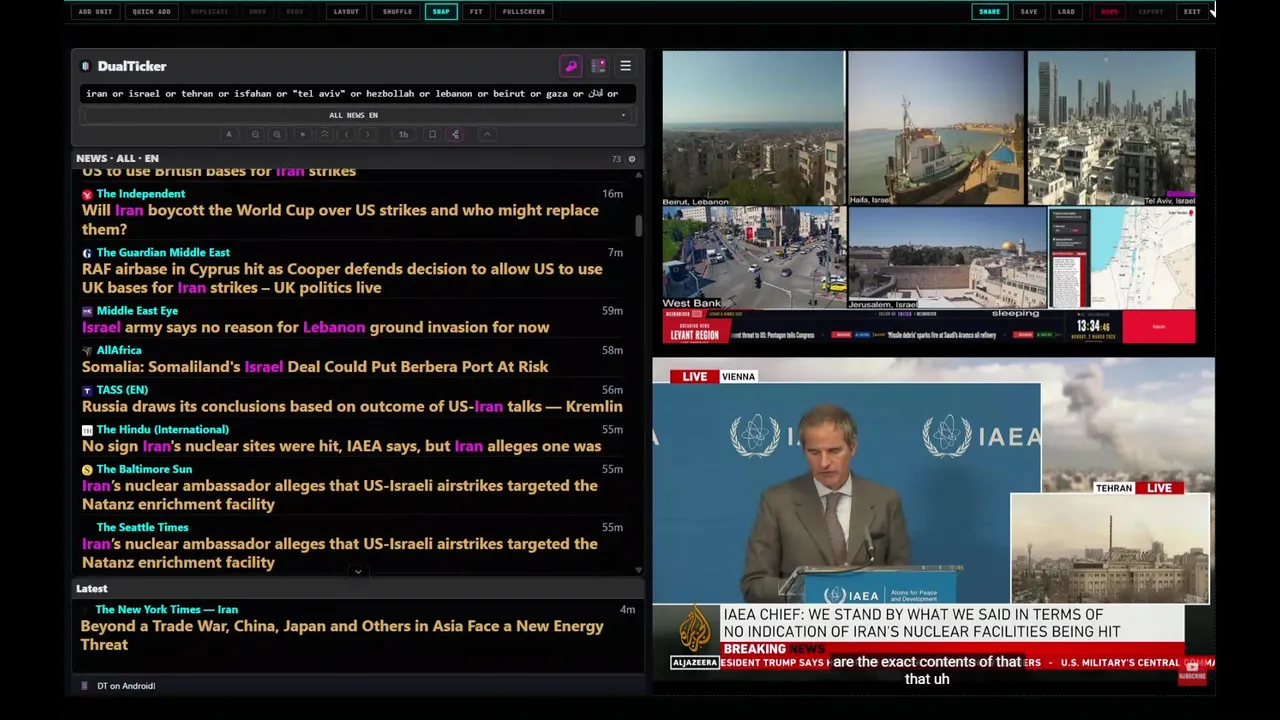Screen dimensions: 1280x720
Task: Open The Hindu headline about IAEA nuclear sites
Action: tap(341, 446)
